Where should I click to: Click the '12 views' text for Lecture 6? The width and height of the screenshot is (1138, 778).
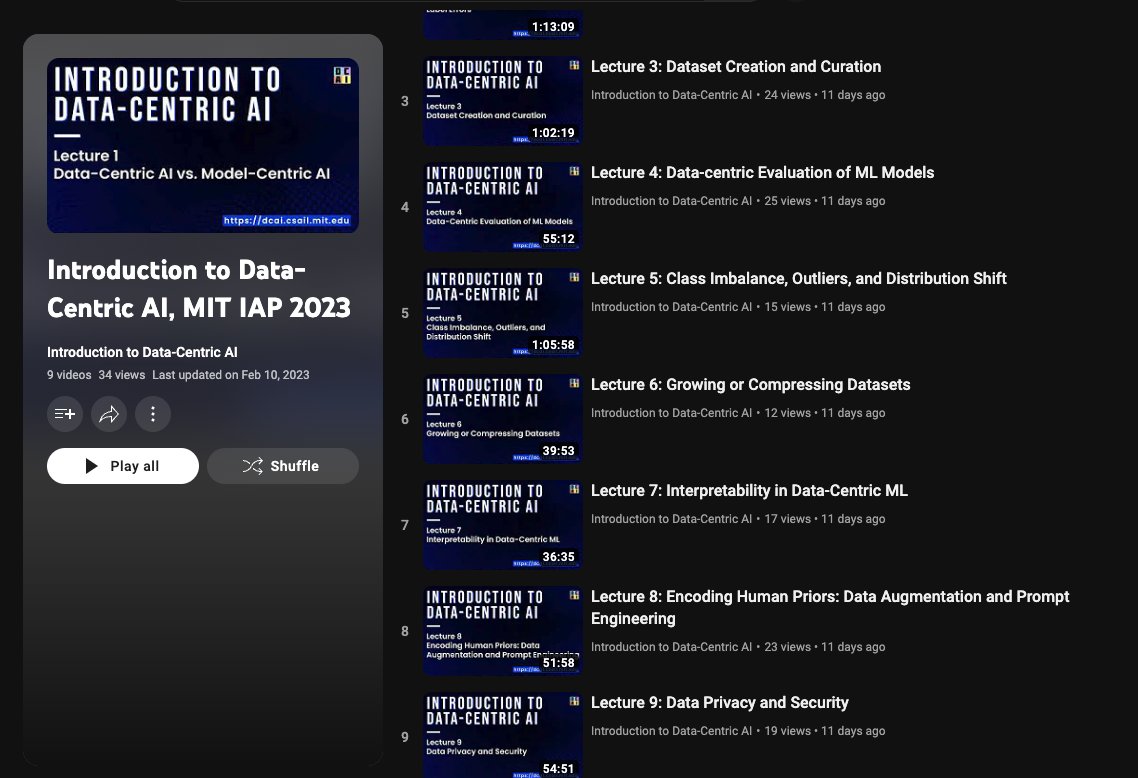[787, 413]
